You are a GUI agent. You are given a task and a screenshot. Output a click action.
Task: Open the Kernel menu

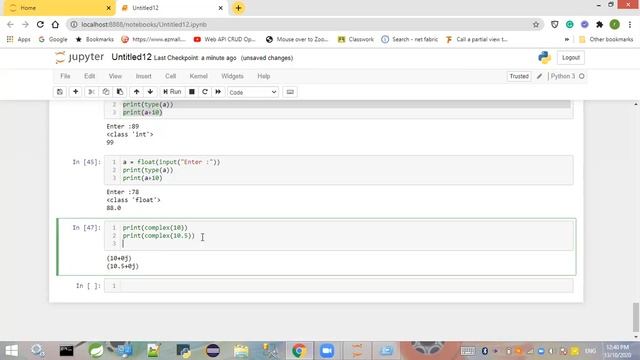point(198,76)
